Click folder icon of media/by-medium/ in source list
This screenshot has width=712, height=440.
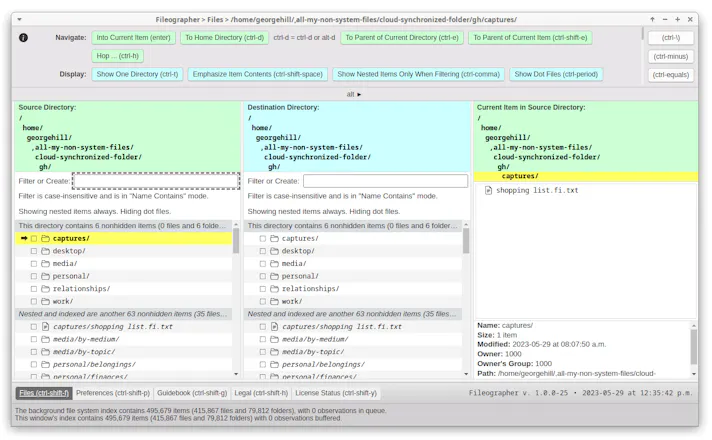[x=45, y=339]
